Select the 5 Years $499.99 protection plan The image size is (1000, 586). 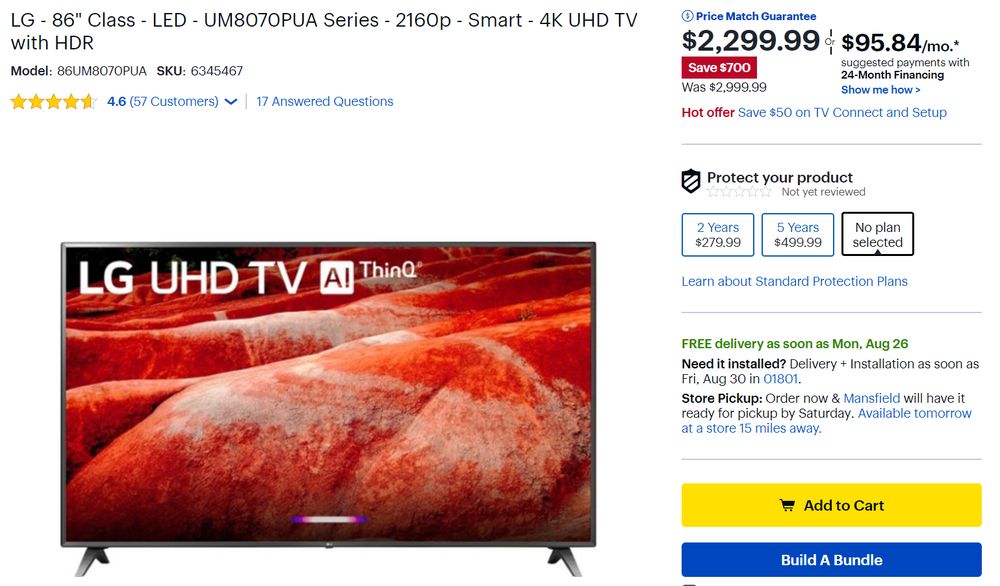797,235
